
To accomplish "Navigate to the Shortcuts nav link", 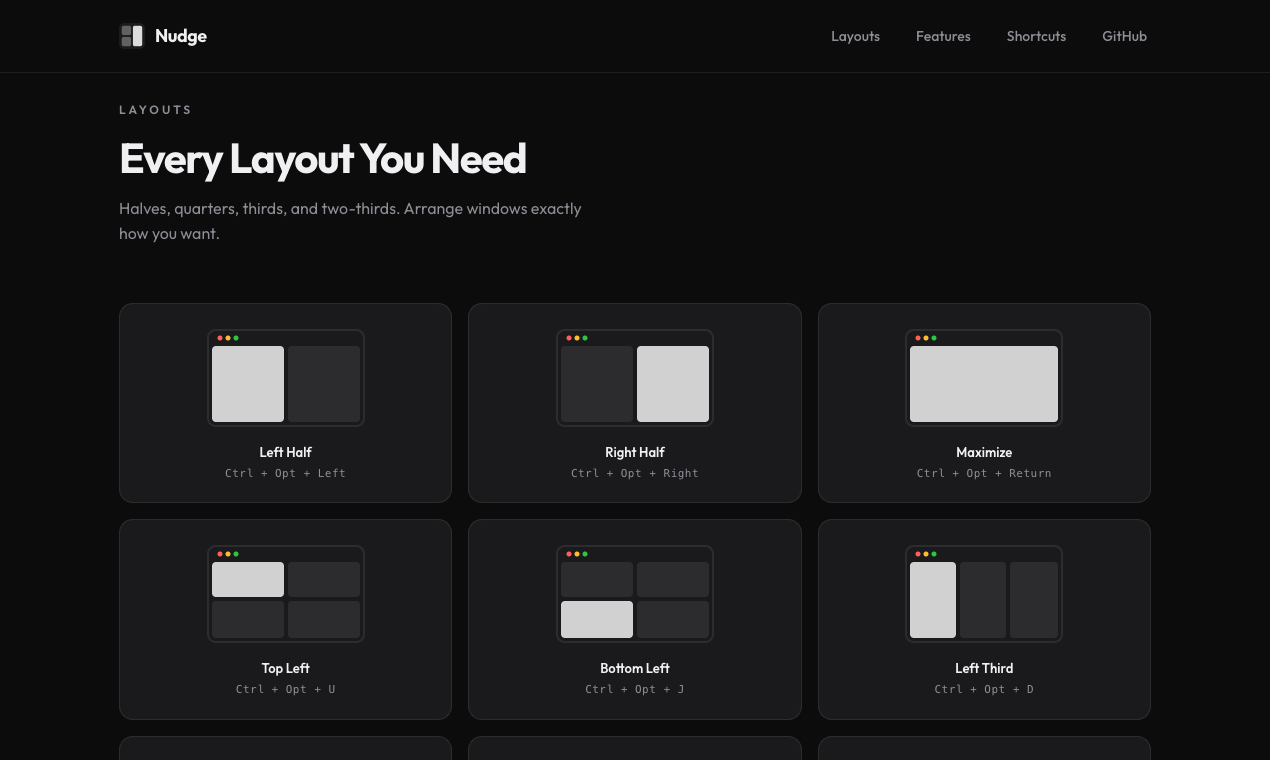I will [1036, 36].
